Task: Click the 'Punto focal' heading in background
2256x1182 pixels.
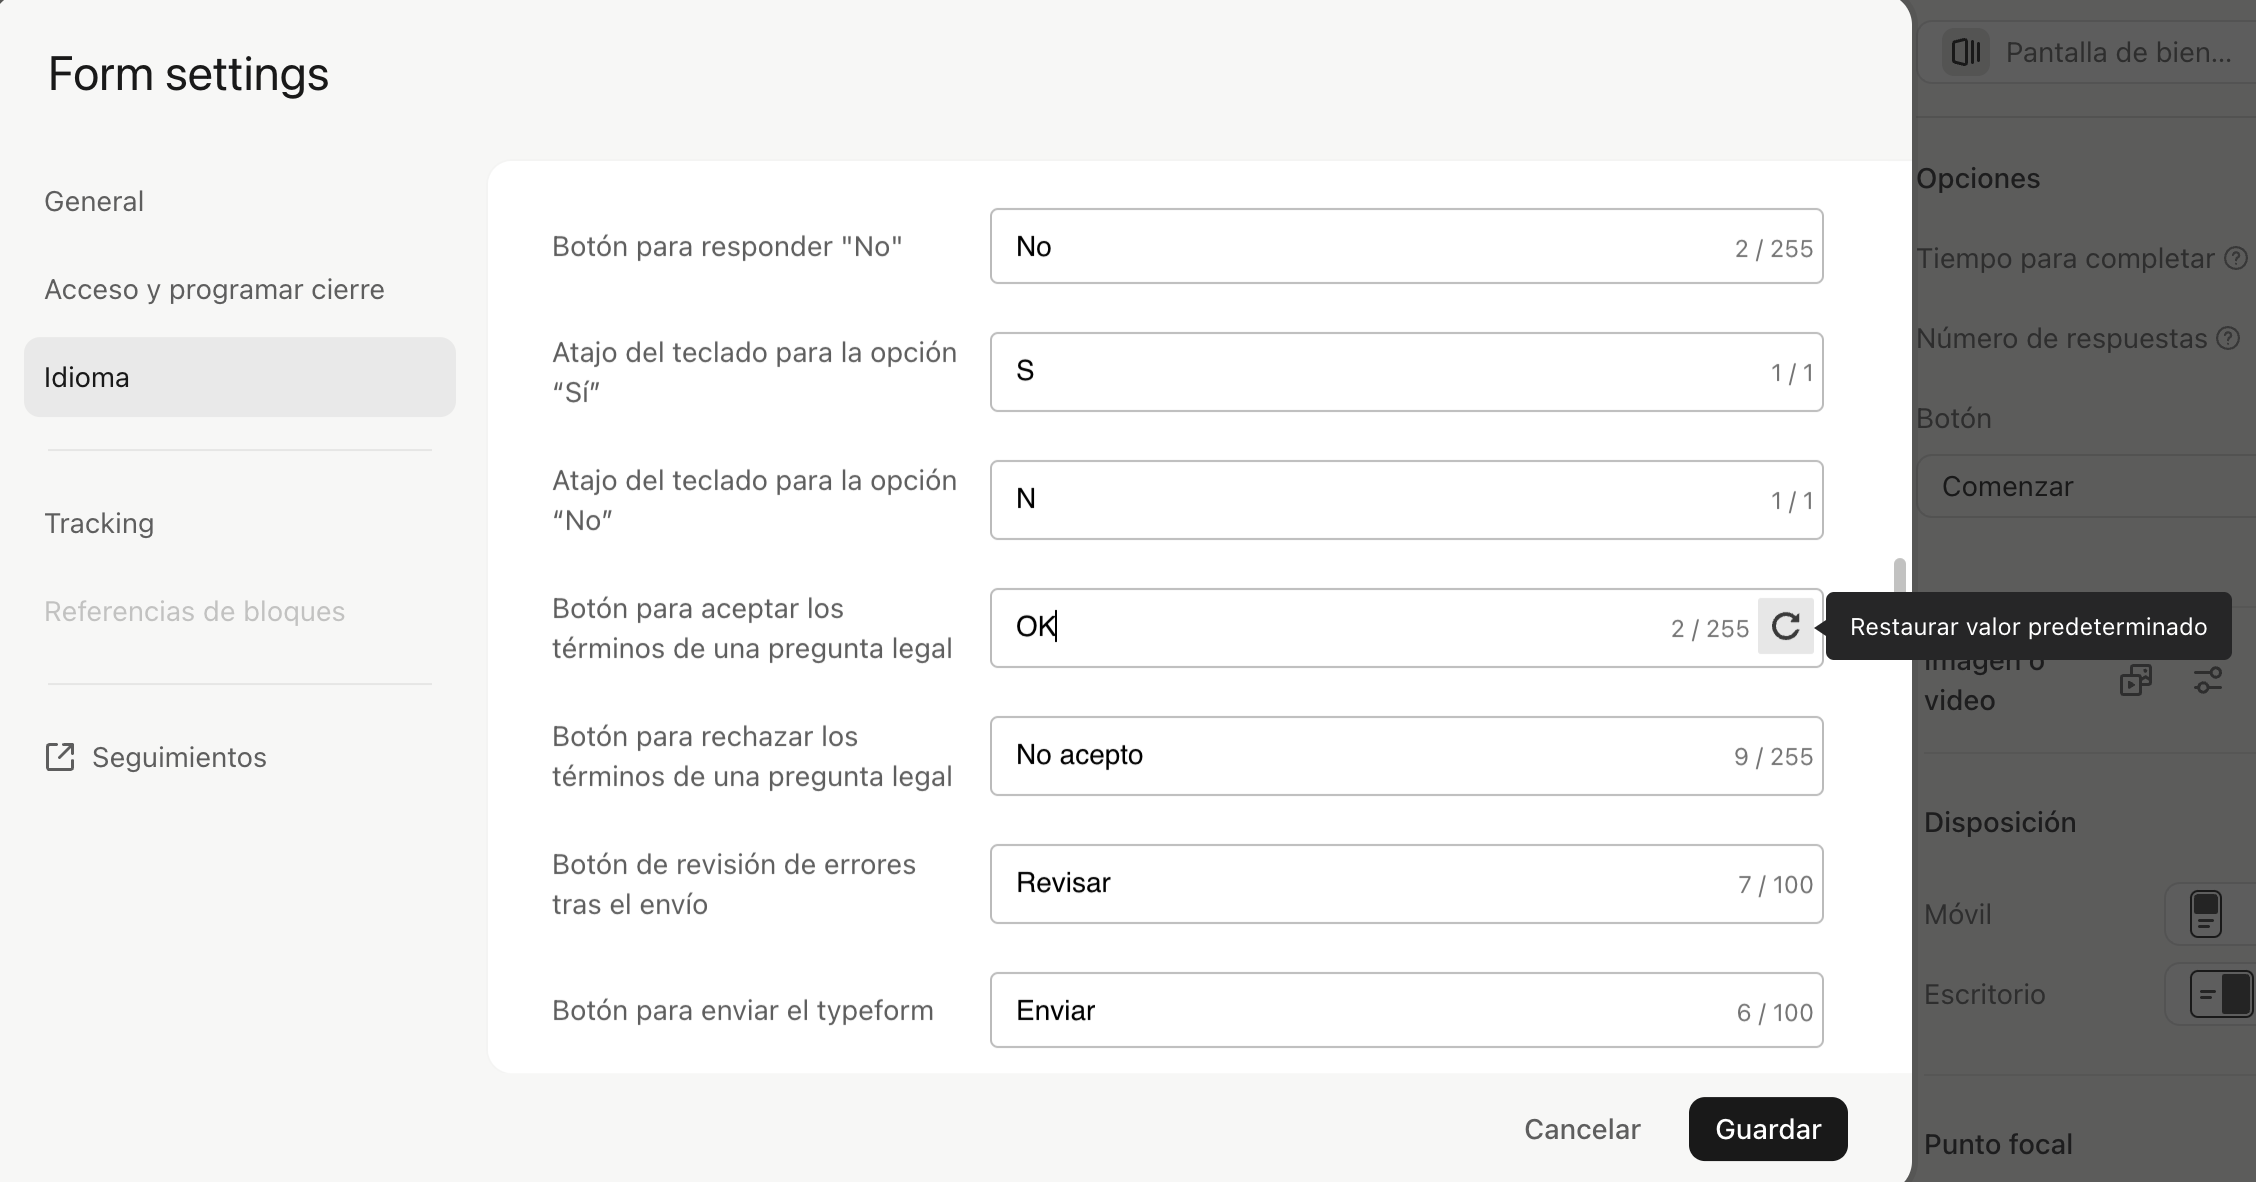Action: (1998, 1144)
